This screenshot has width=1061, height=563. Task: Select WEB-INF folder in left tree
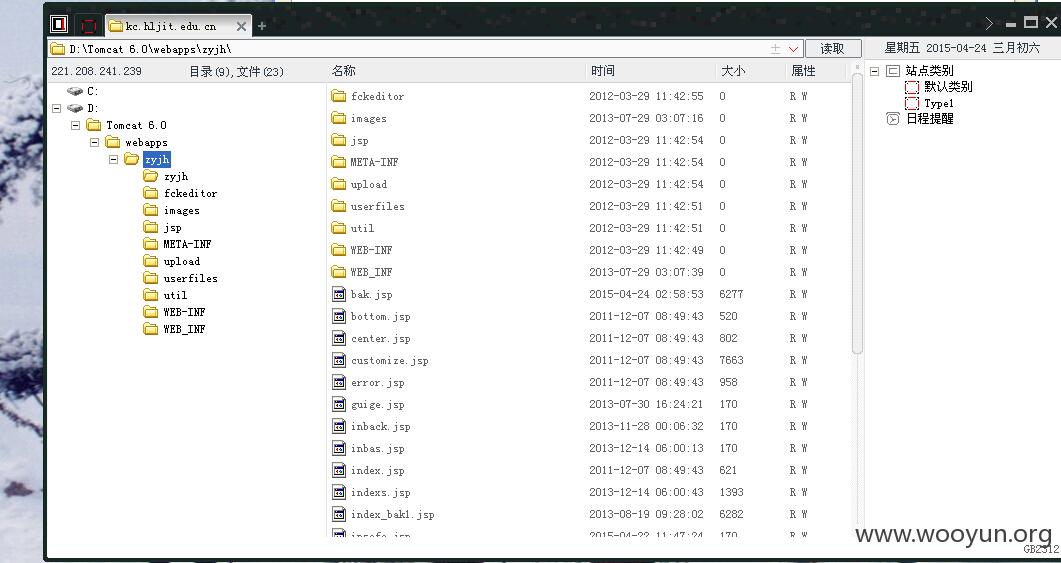coord(184,312)
